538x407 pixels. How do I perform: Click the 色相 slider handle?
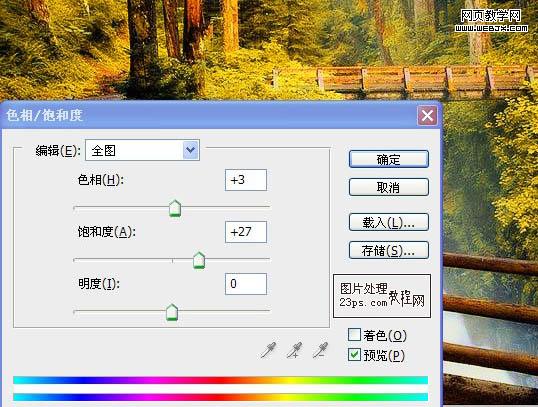pyautogui.click(x=175, y=208)
